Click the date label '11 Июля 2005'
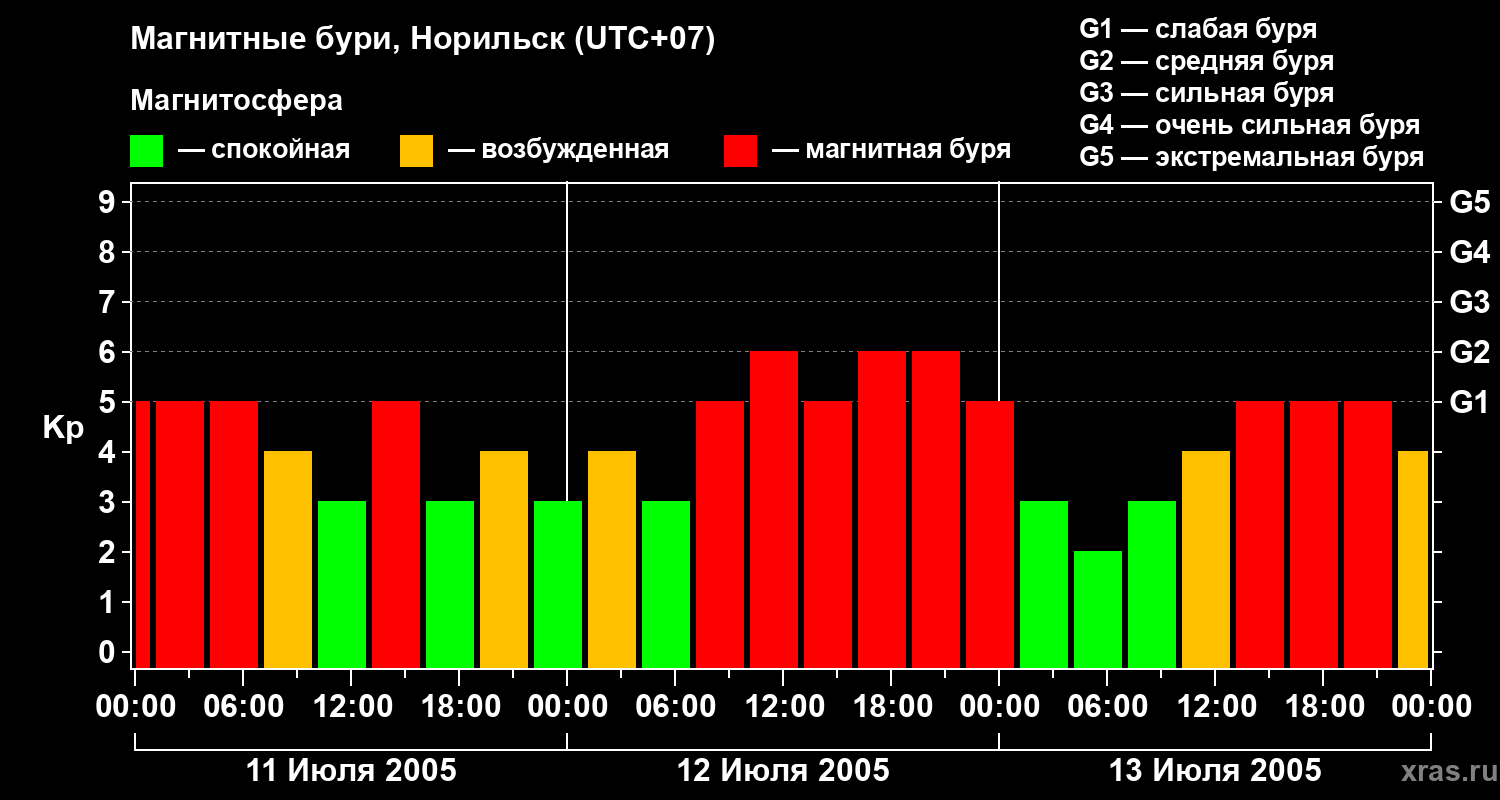 point(351,771)
